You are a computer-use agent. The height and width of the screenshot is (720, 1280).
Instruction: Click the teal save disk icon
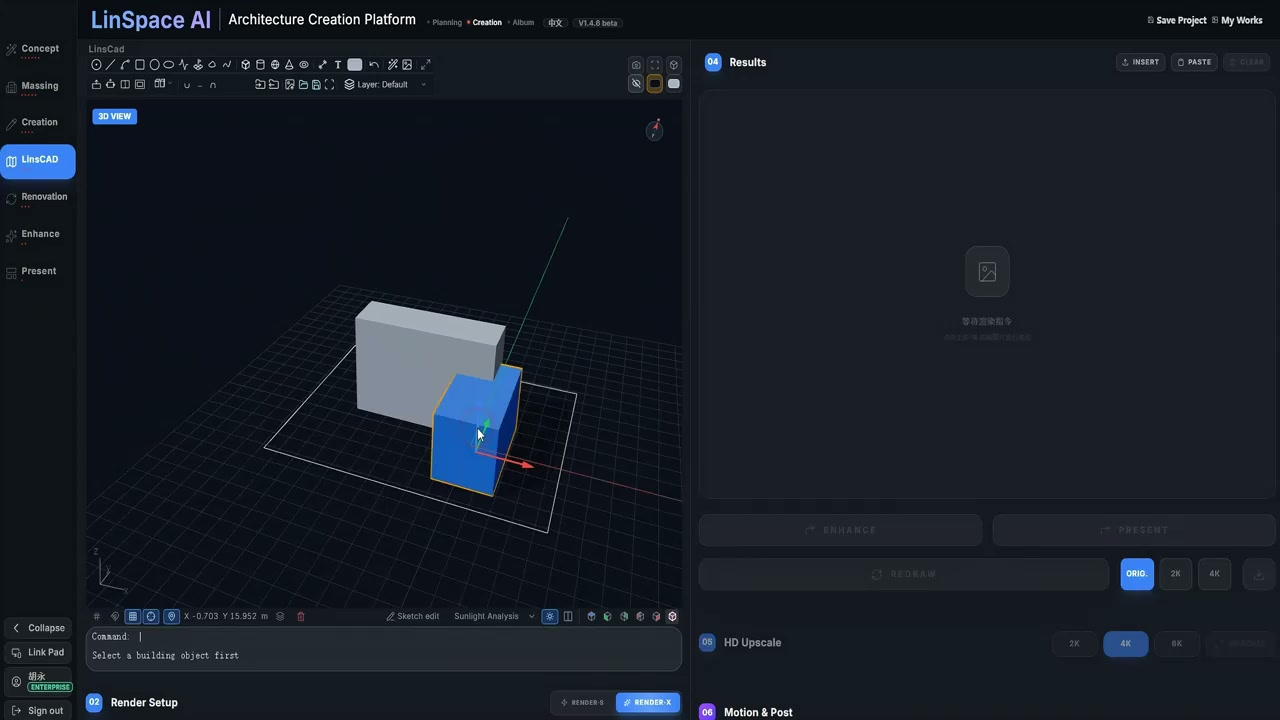point(316,85)
